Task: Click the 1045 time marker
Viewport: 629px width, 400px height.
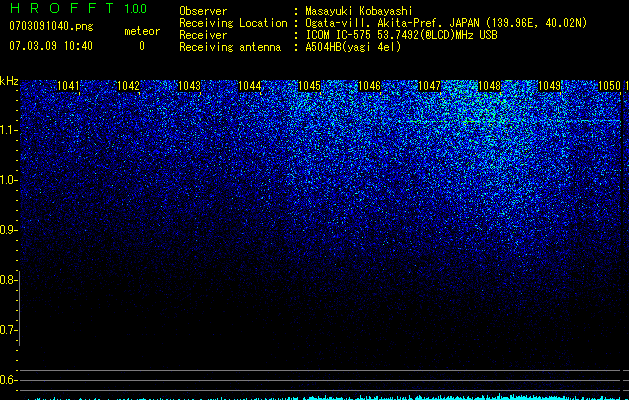Action: coord(309,86)
